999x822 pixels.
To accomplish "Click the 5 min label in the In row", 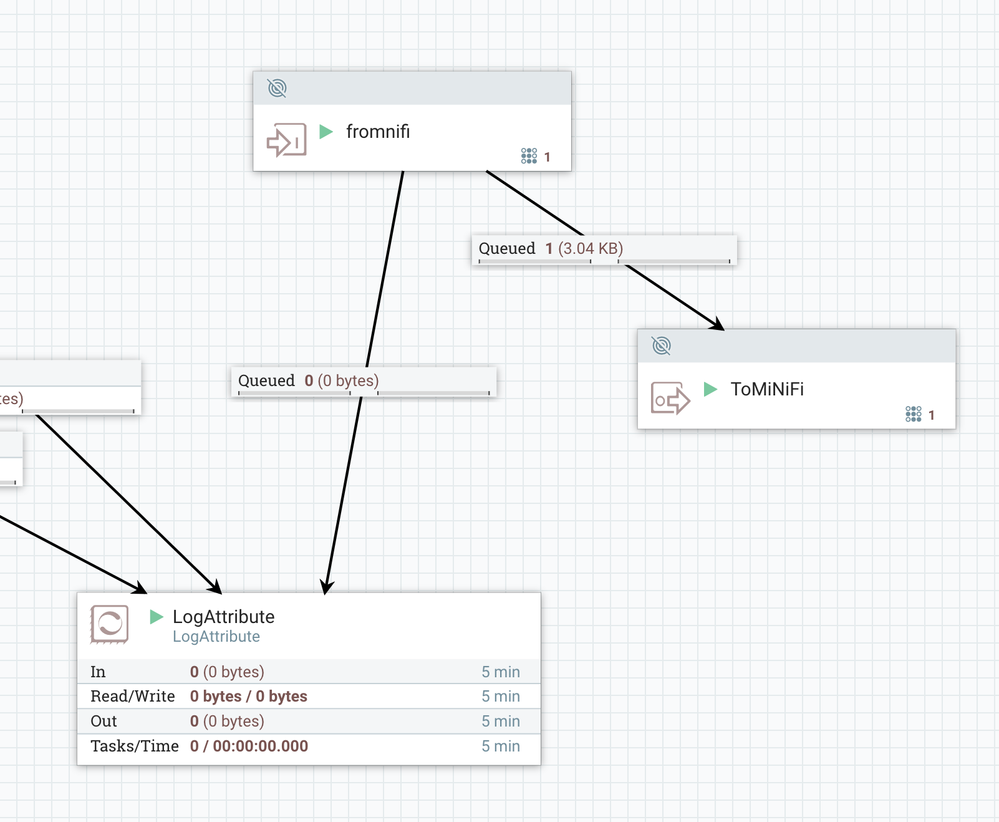I will [x=501, y=672].
